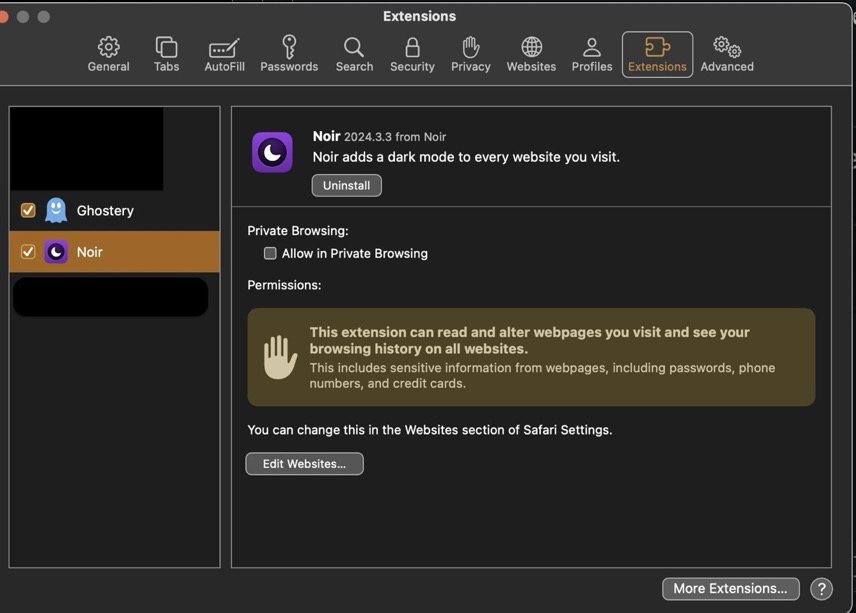Image resolution: width=856 pixels, height=613 pixels.
Task: Open the Advanced settings pane
Action: coord(727,55)
